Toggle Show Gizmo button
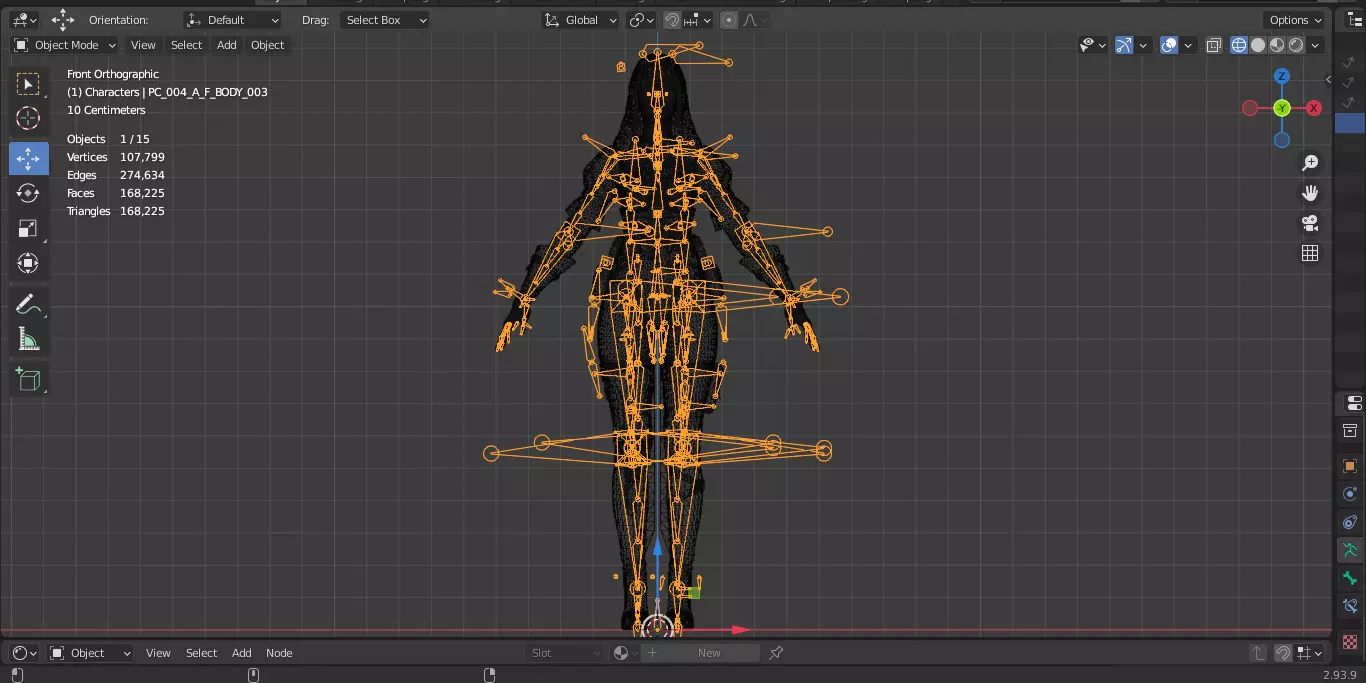Viewport: 1366px width, 683px height. 1124,45
